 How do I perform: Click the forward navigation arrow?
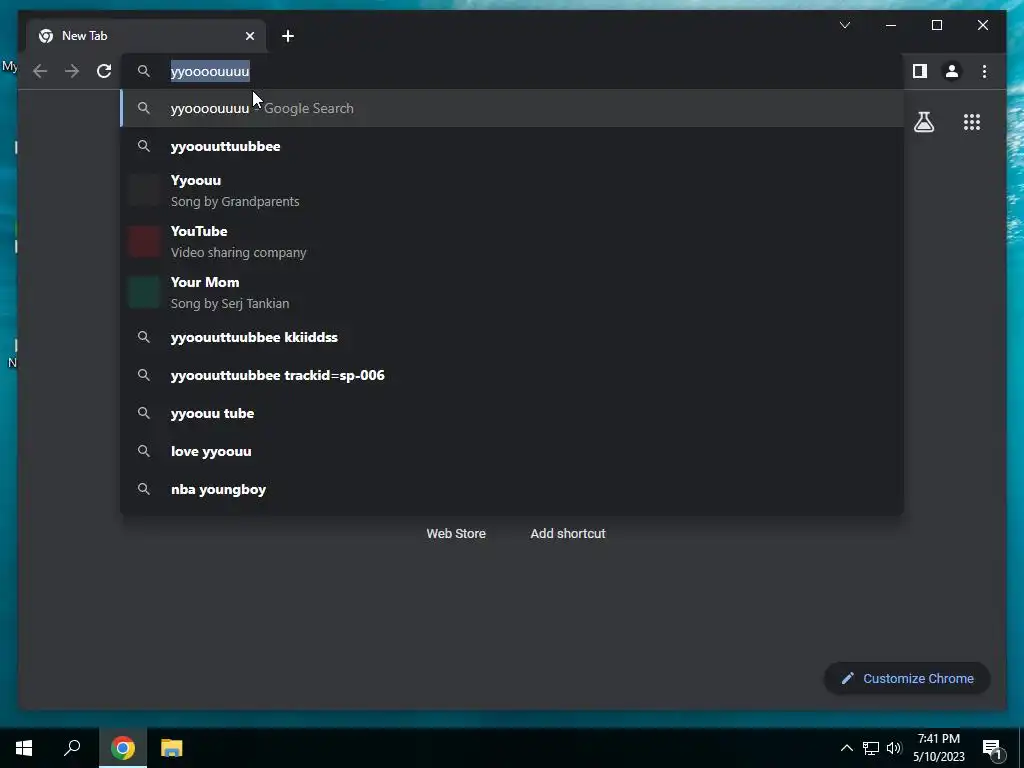[72, 71]
